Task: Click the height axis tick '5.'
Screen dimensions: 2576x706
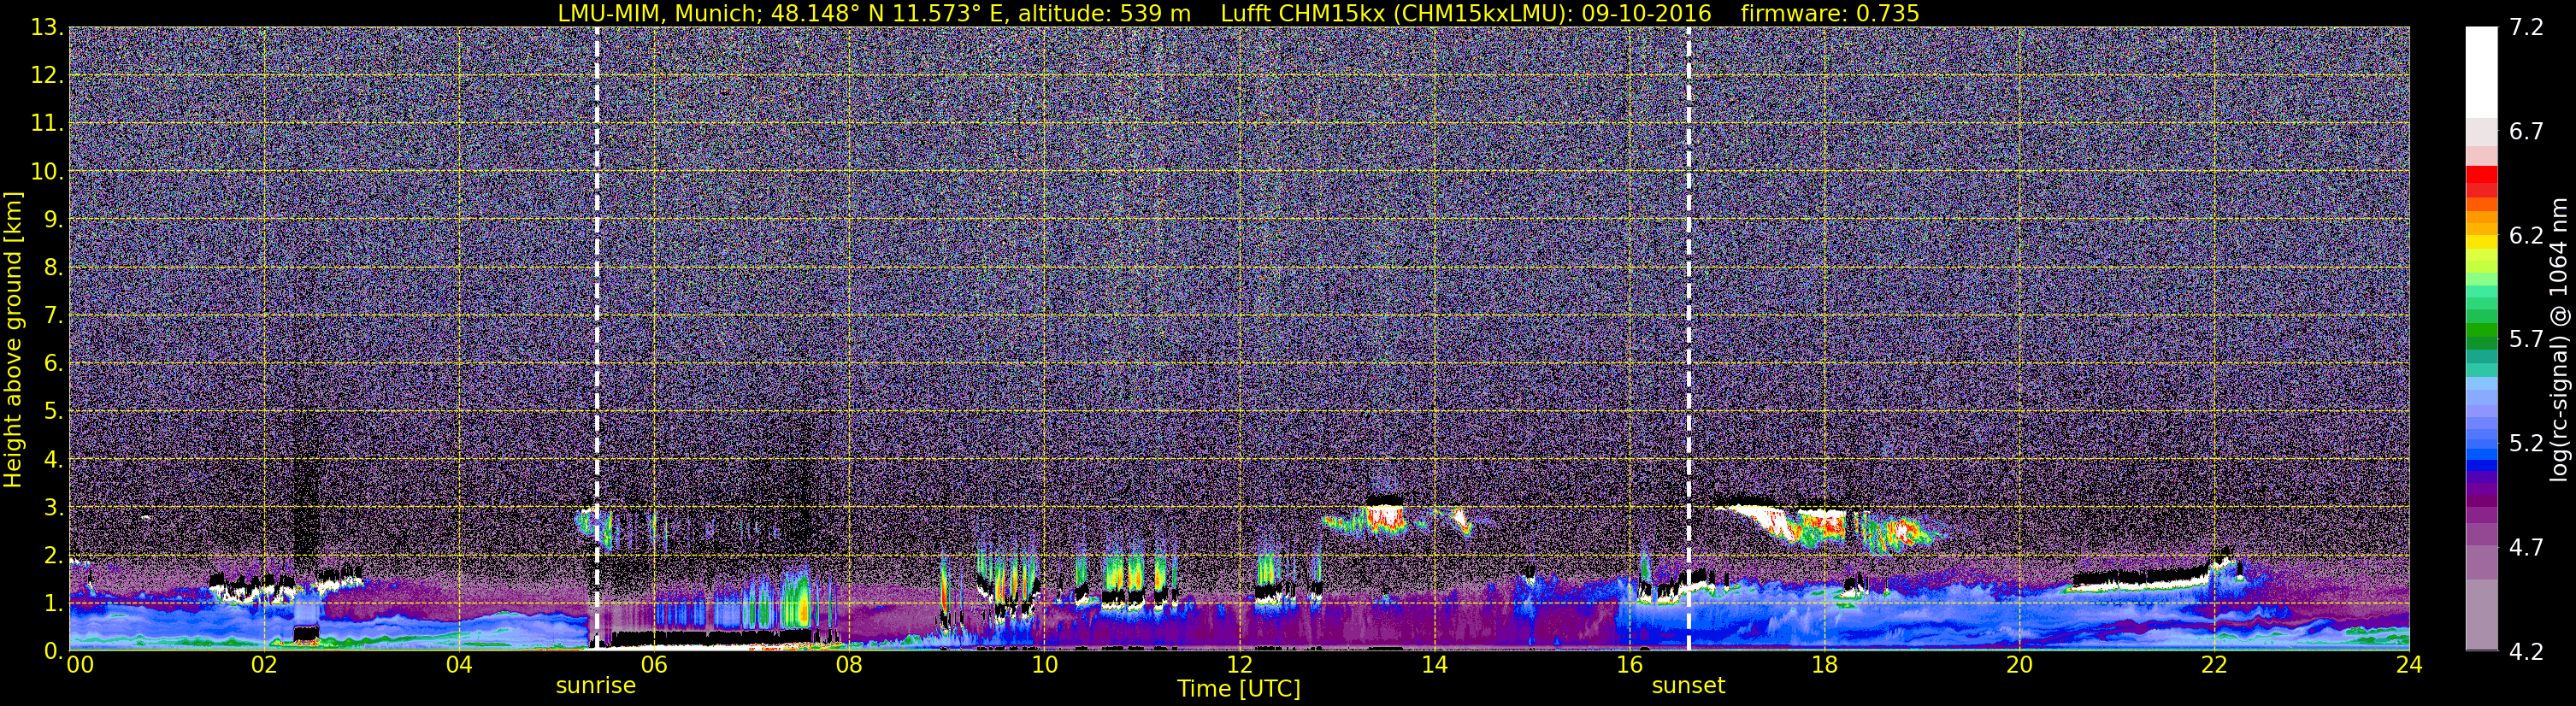Action: coord(54,411)
